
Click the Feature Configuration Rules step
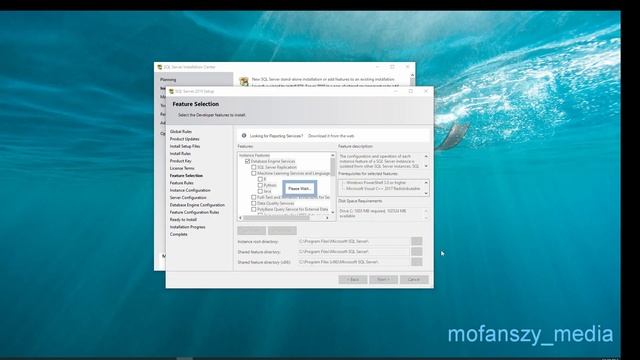click(194, 212)
